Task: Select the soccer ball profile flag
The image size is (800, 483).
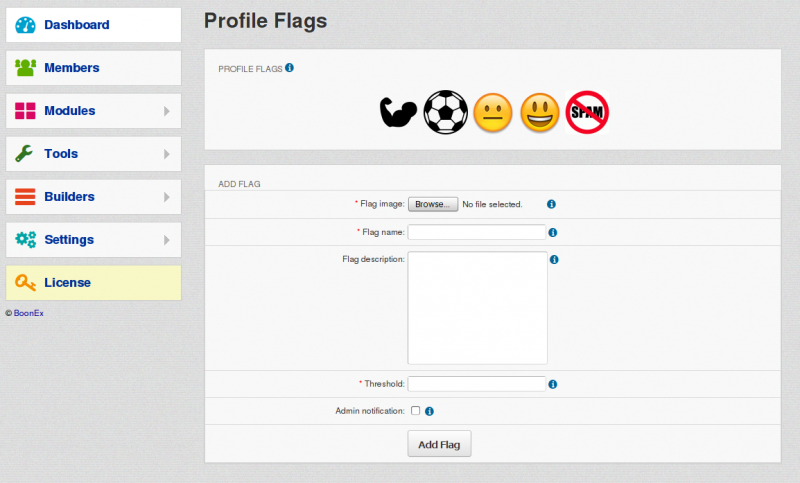Action: [x=445, y=112]
